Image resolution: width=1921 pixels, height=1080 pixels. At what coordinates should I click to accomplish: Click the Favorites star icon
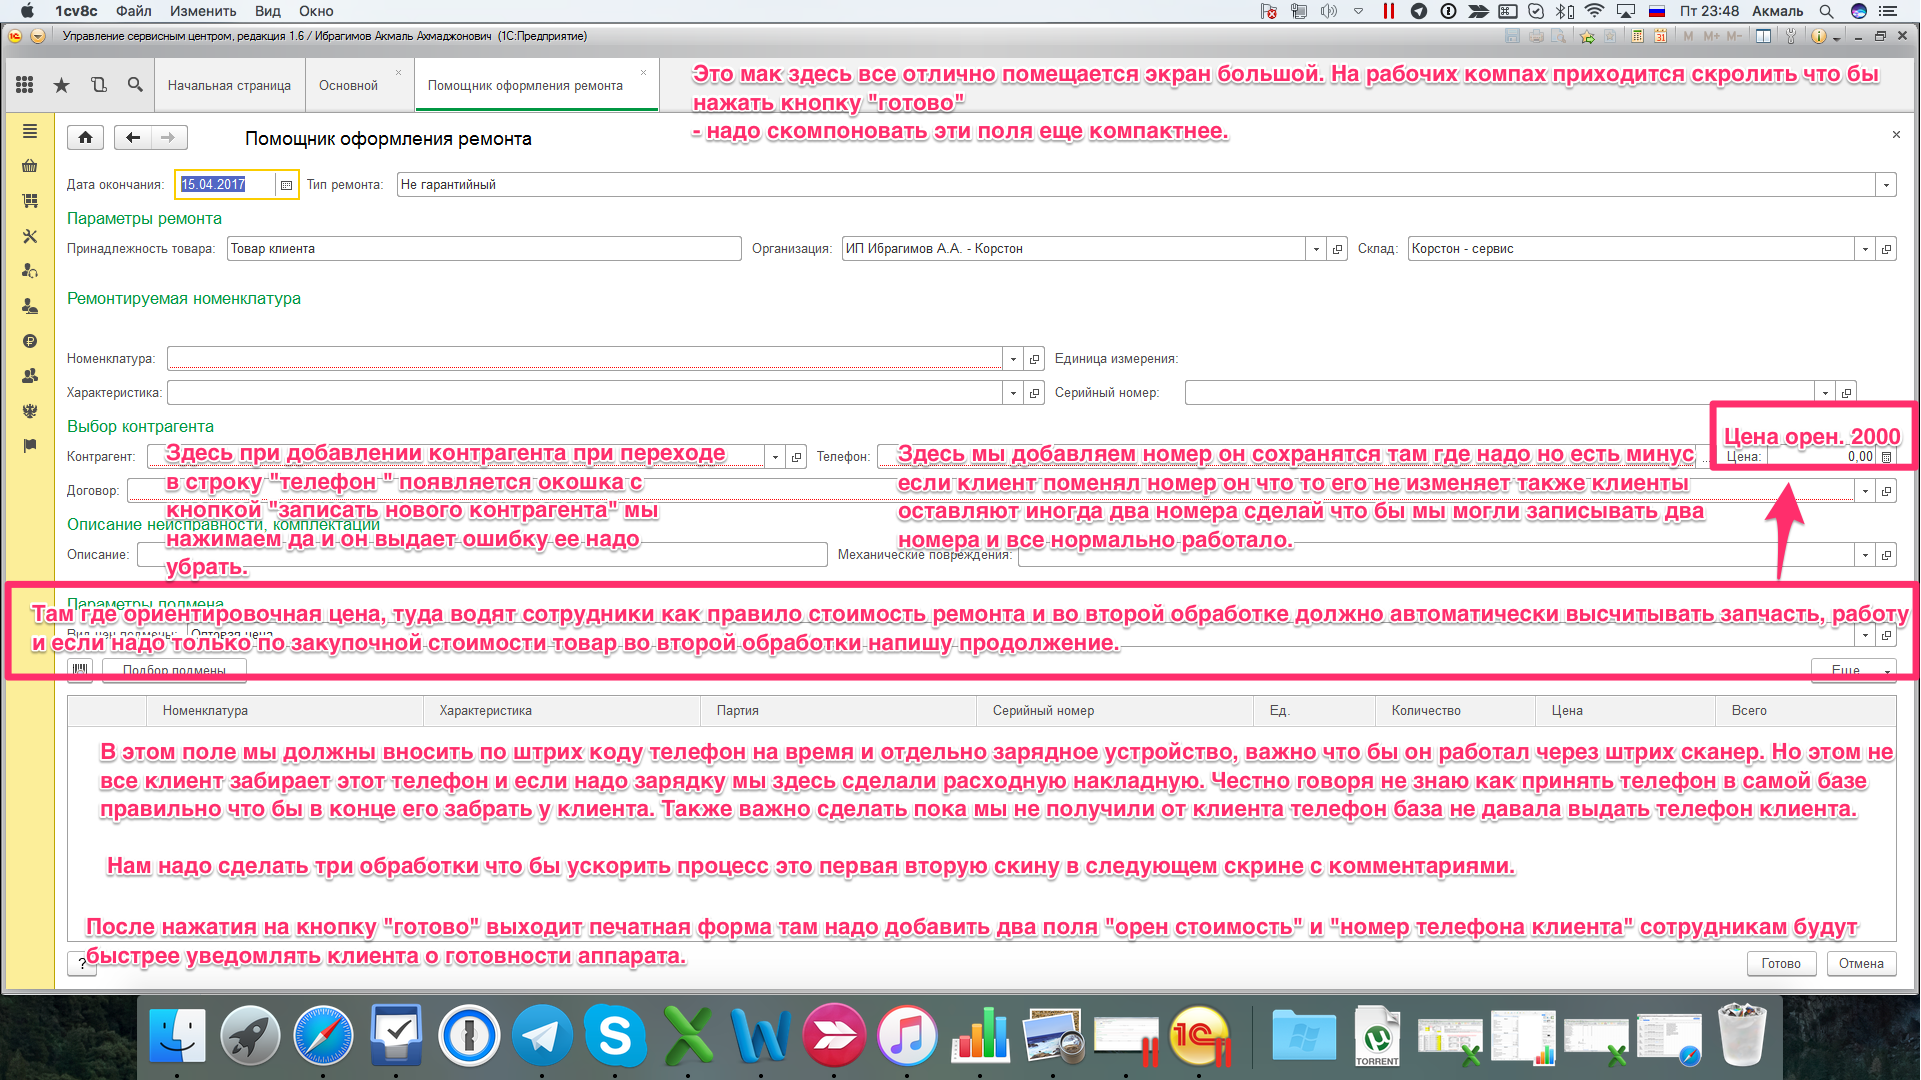(61, 85)
